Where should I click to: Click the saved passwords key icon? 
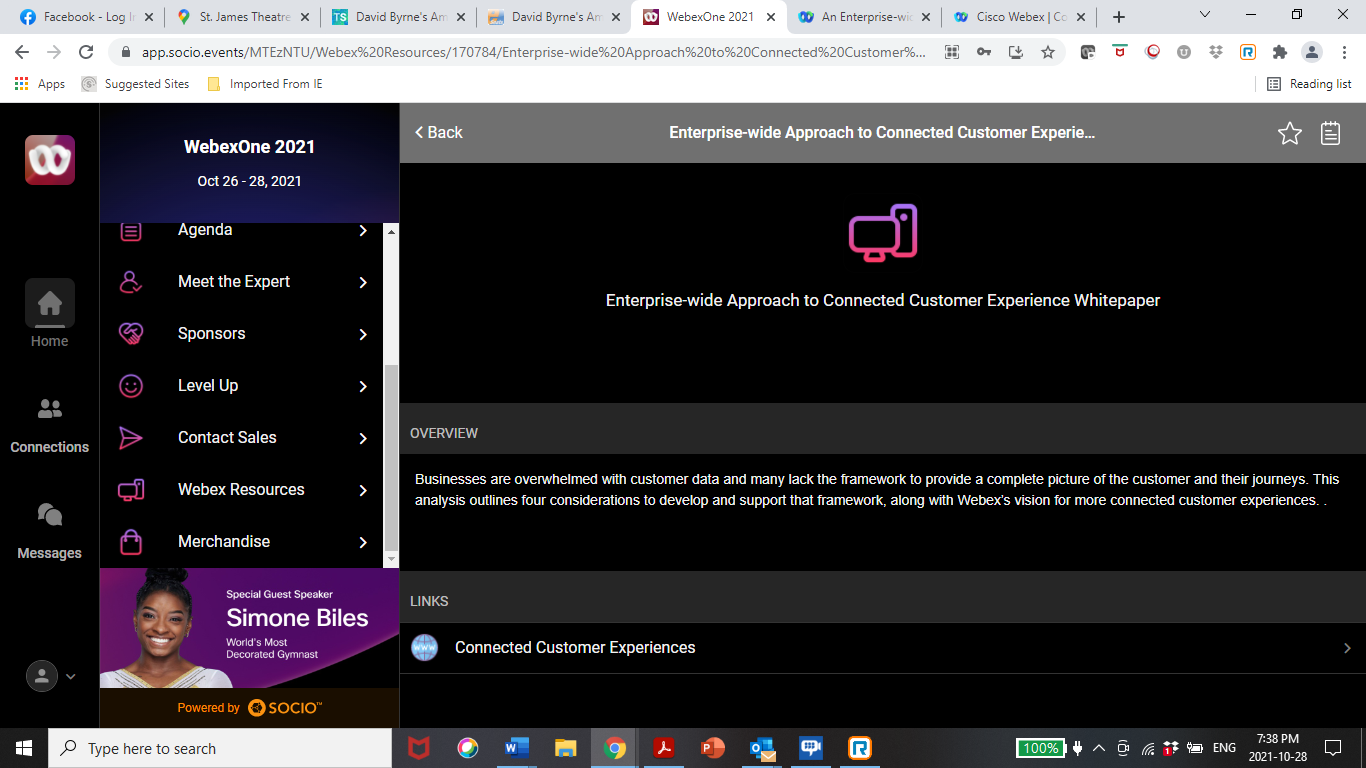tap(984, 52)
